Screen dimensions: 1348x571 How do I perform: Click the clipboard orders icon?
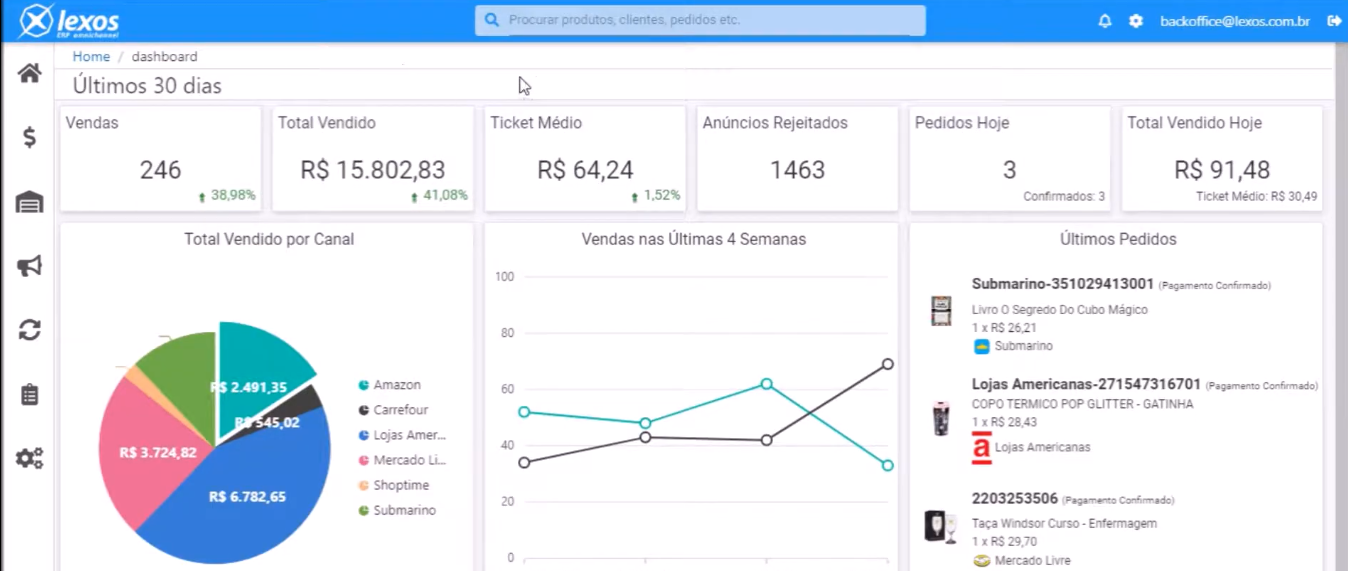[30, 395]
